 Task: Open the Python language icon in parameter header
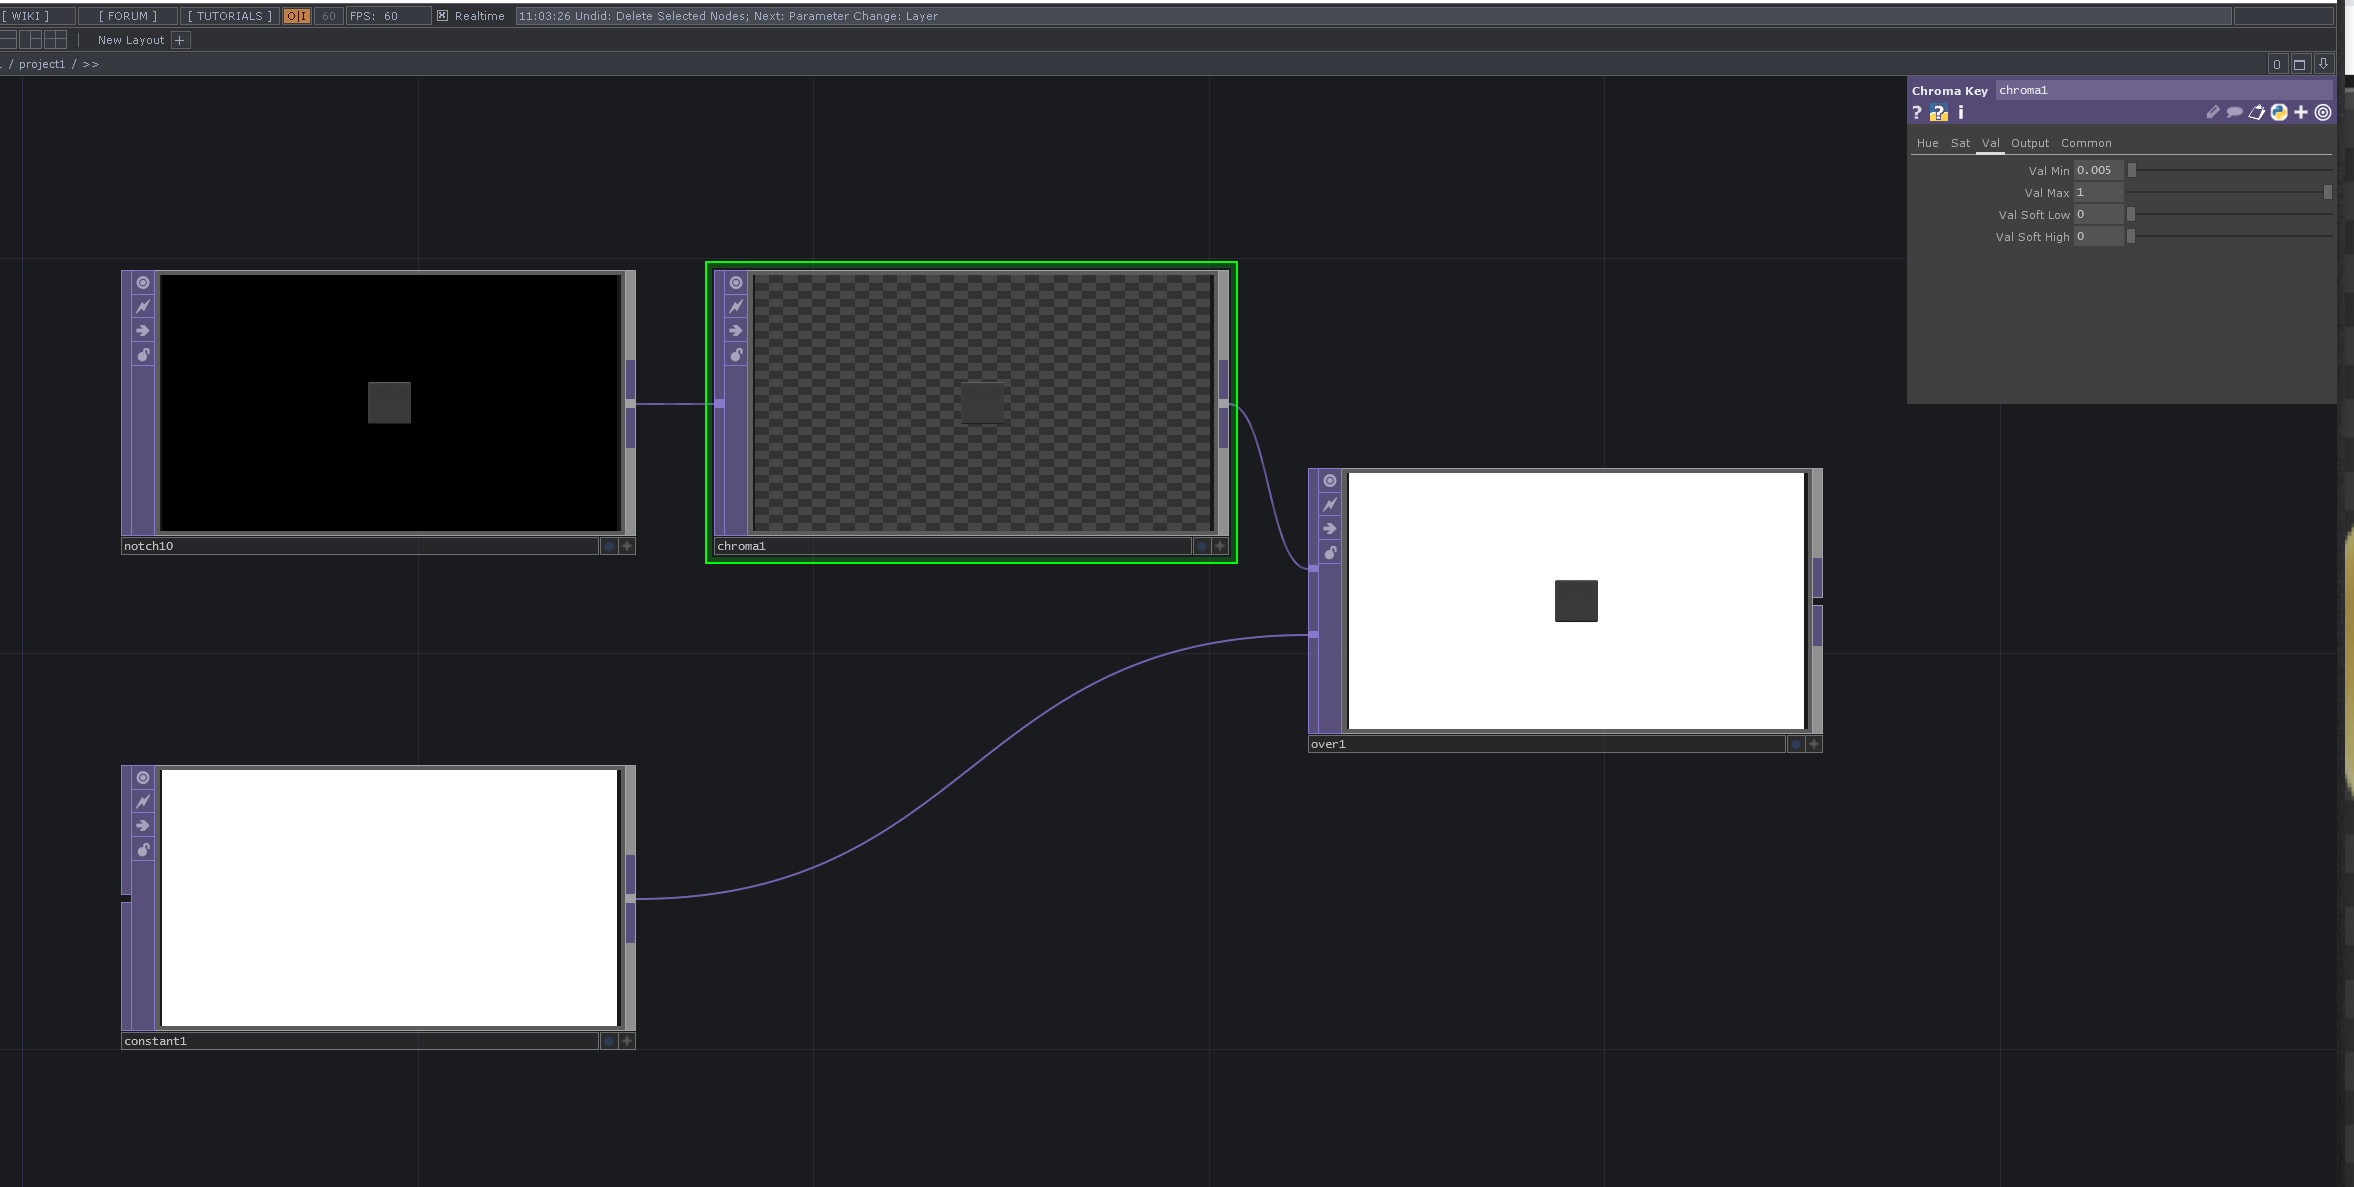click(2279, 113)
